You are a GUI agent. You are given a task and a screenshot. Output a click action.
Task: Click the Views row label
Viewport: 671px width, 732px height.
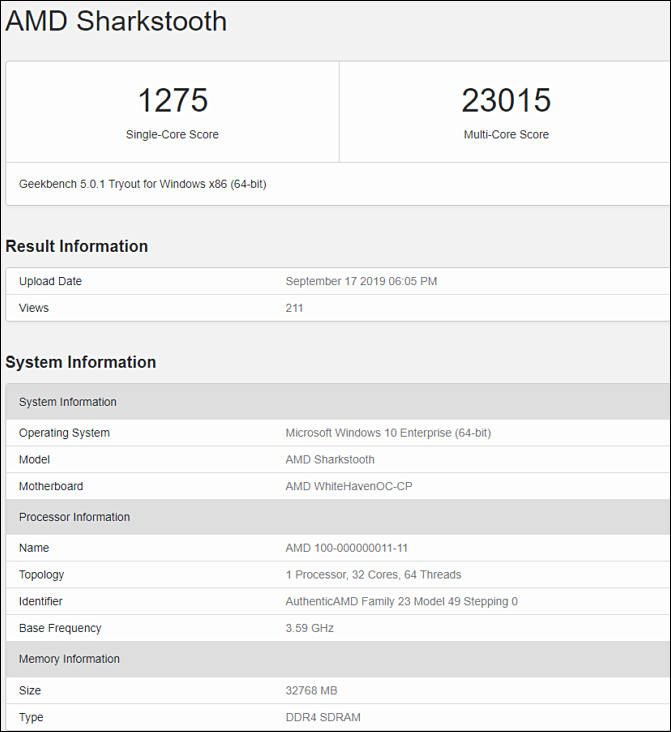[34, 308]
